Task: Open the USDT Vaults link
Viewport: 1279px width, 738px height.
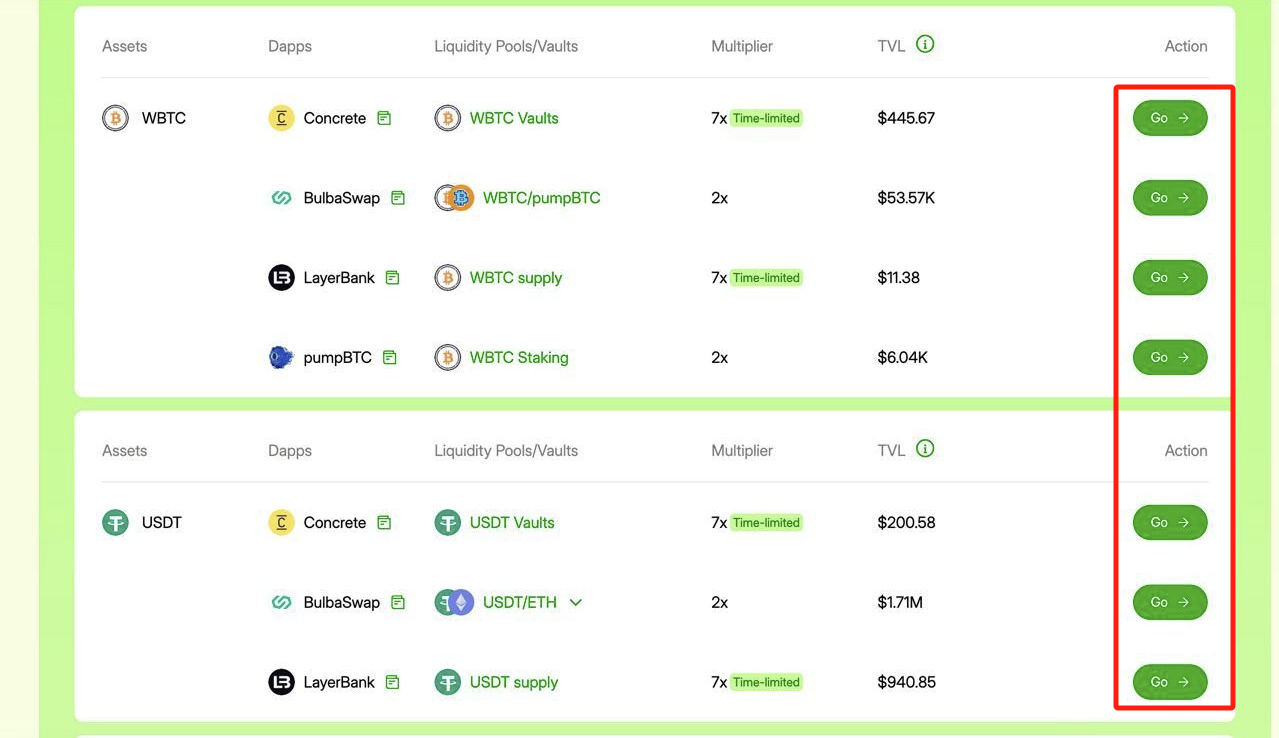Action: click(512, 522)
